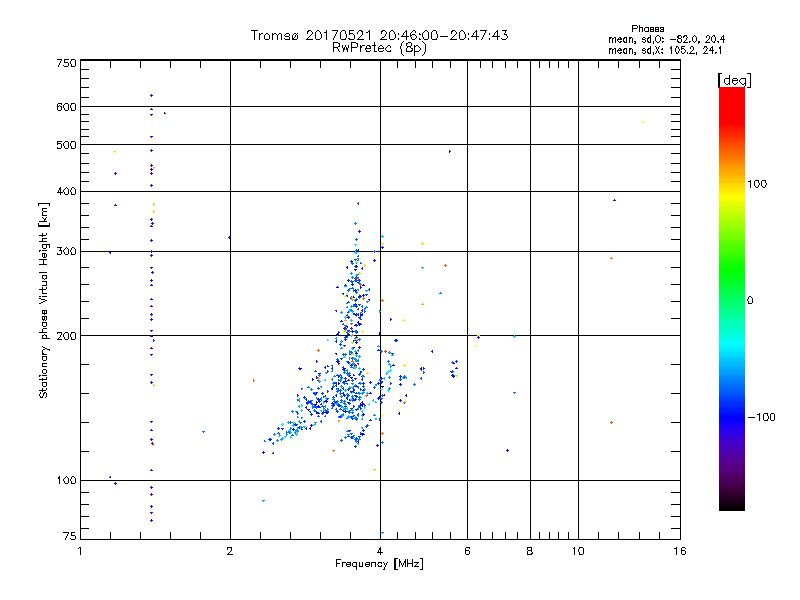The height and width of the screenshot is (600, 800).
Task: Click the '10' frequency tick label
Action: pyautogui.click(x=578, y=551)
